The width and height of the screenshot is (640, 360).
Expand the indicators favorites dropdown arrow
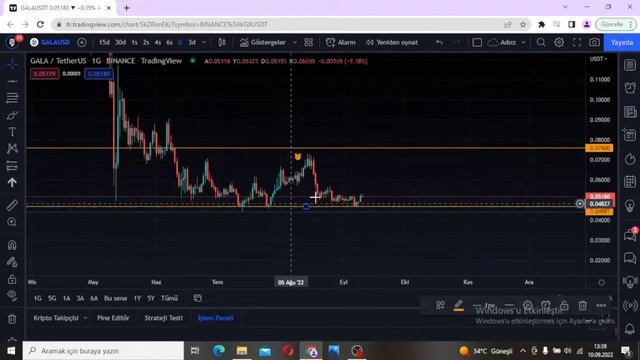click(295, 42)
